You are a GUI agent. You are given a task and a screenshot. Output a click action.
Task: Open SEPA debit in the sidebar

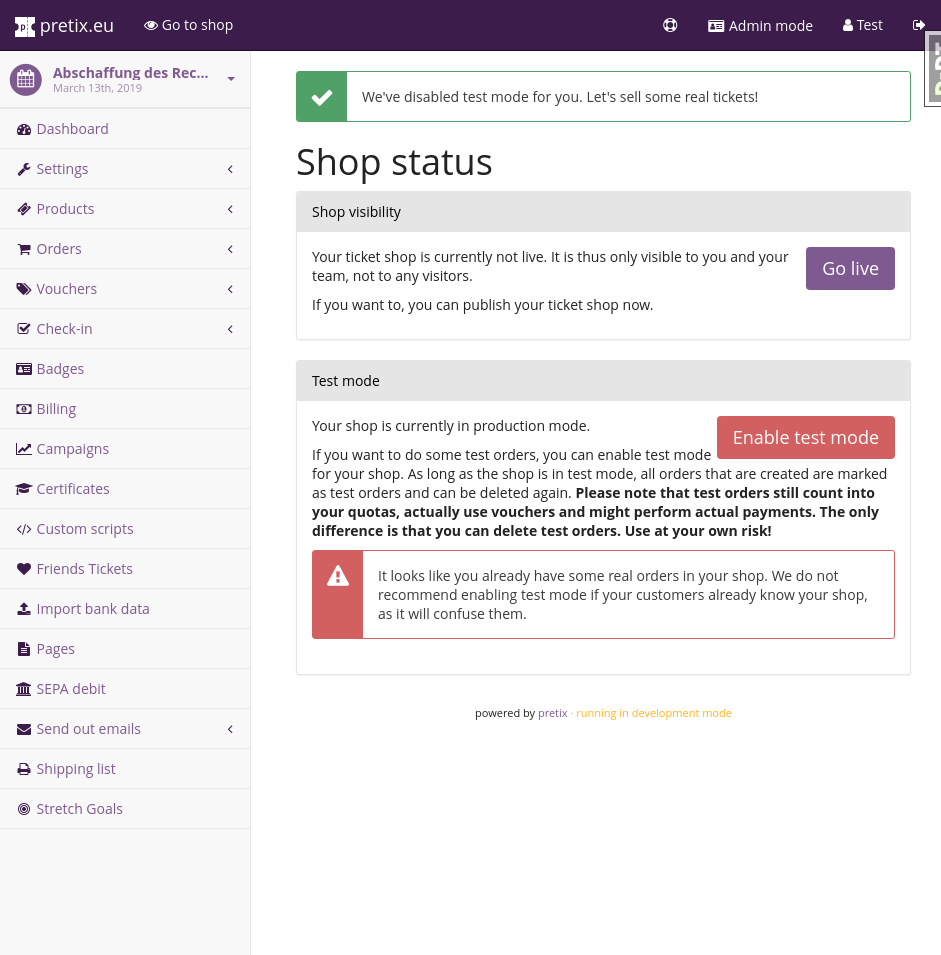(x=125, y=689)
